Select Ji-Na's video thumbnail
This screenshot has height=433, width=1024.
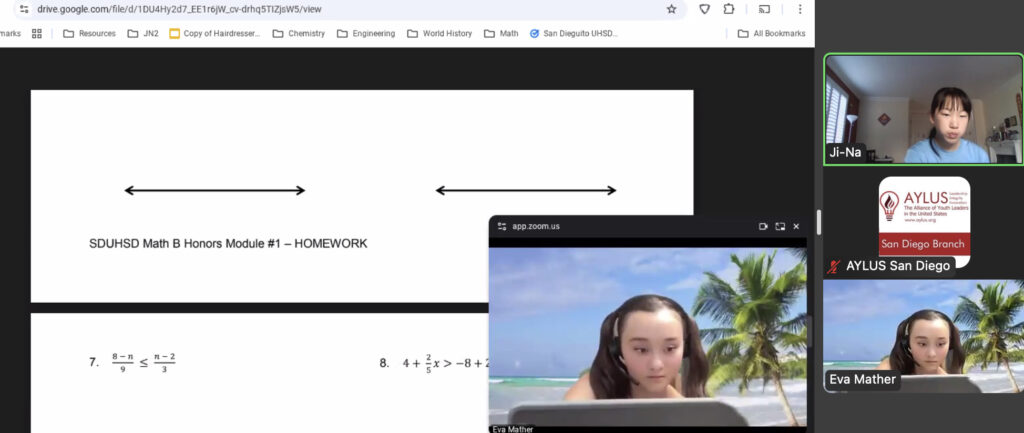coord(922,109)
